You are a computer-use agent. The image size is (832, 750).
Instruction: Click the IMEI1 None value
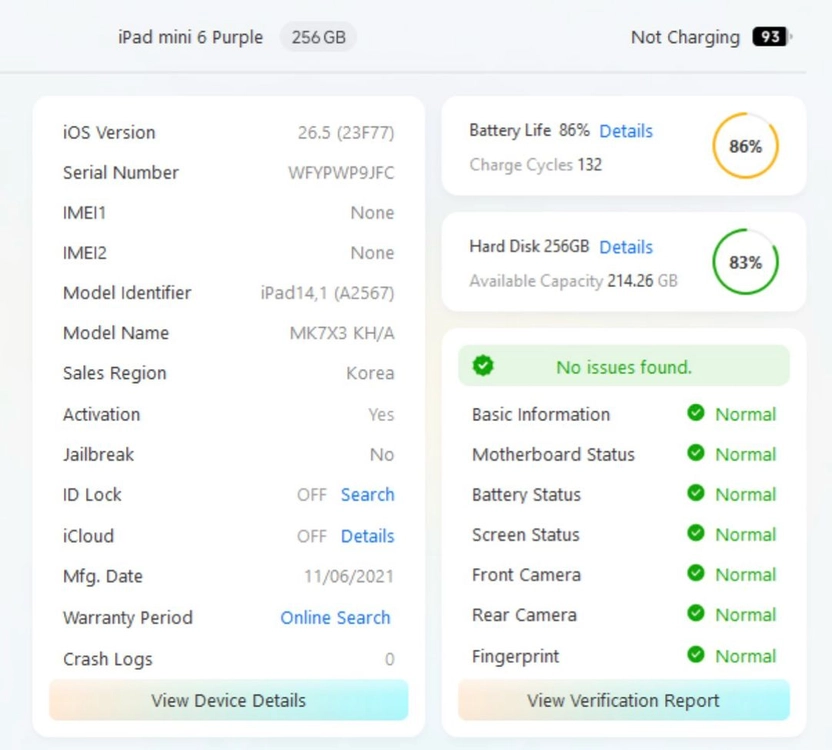pos(372,213)
